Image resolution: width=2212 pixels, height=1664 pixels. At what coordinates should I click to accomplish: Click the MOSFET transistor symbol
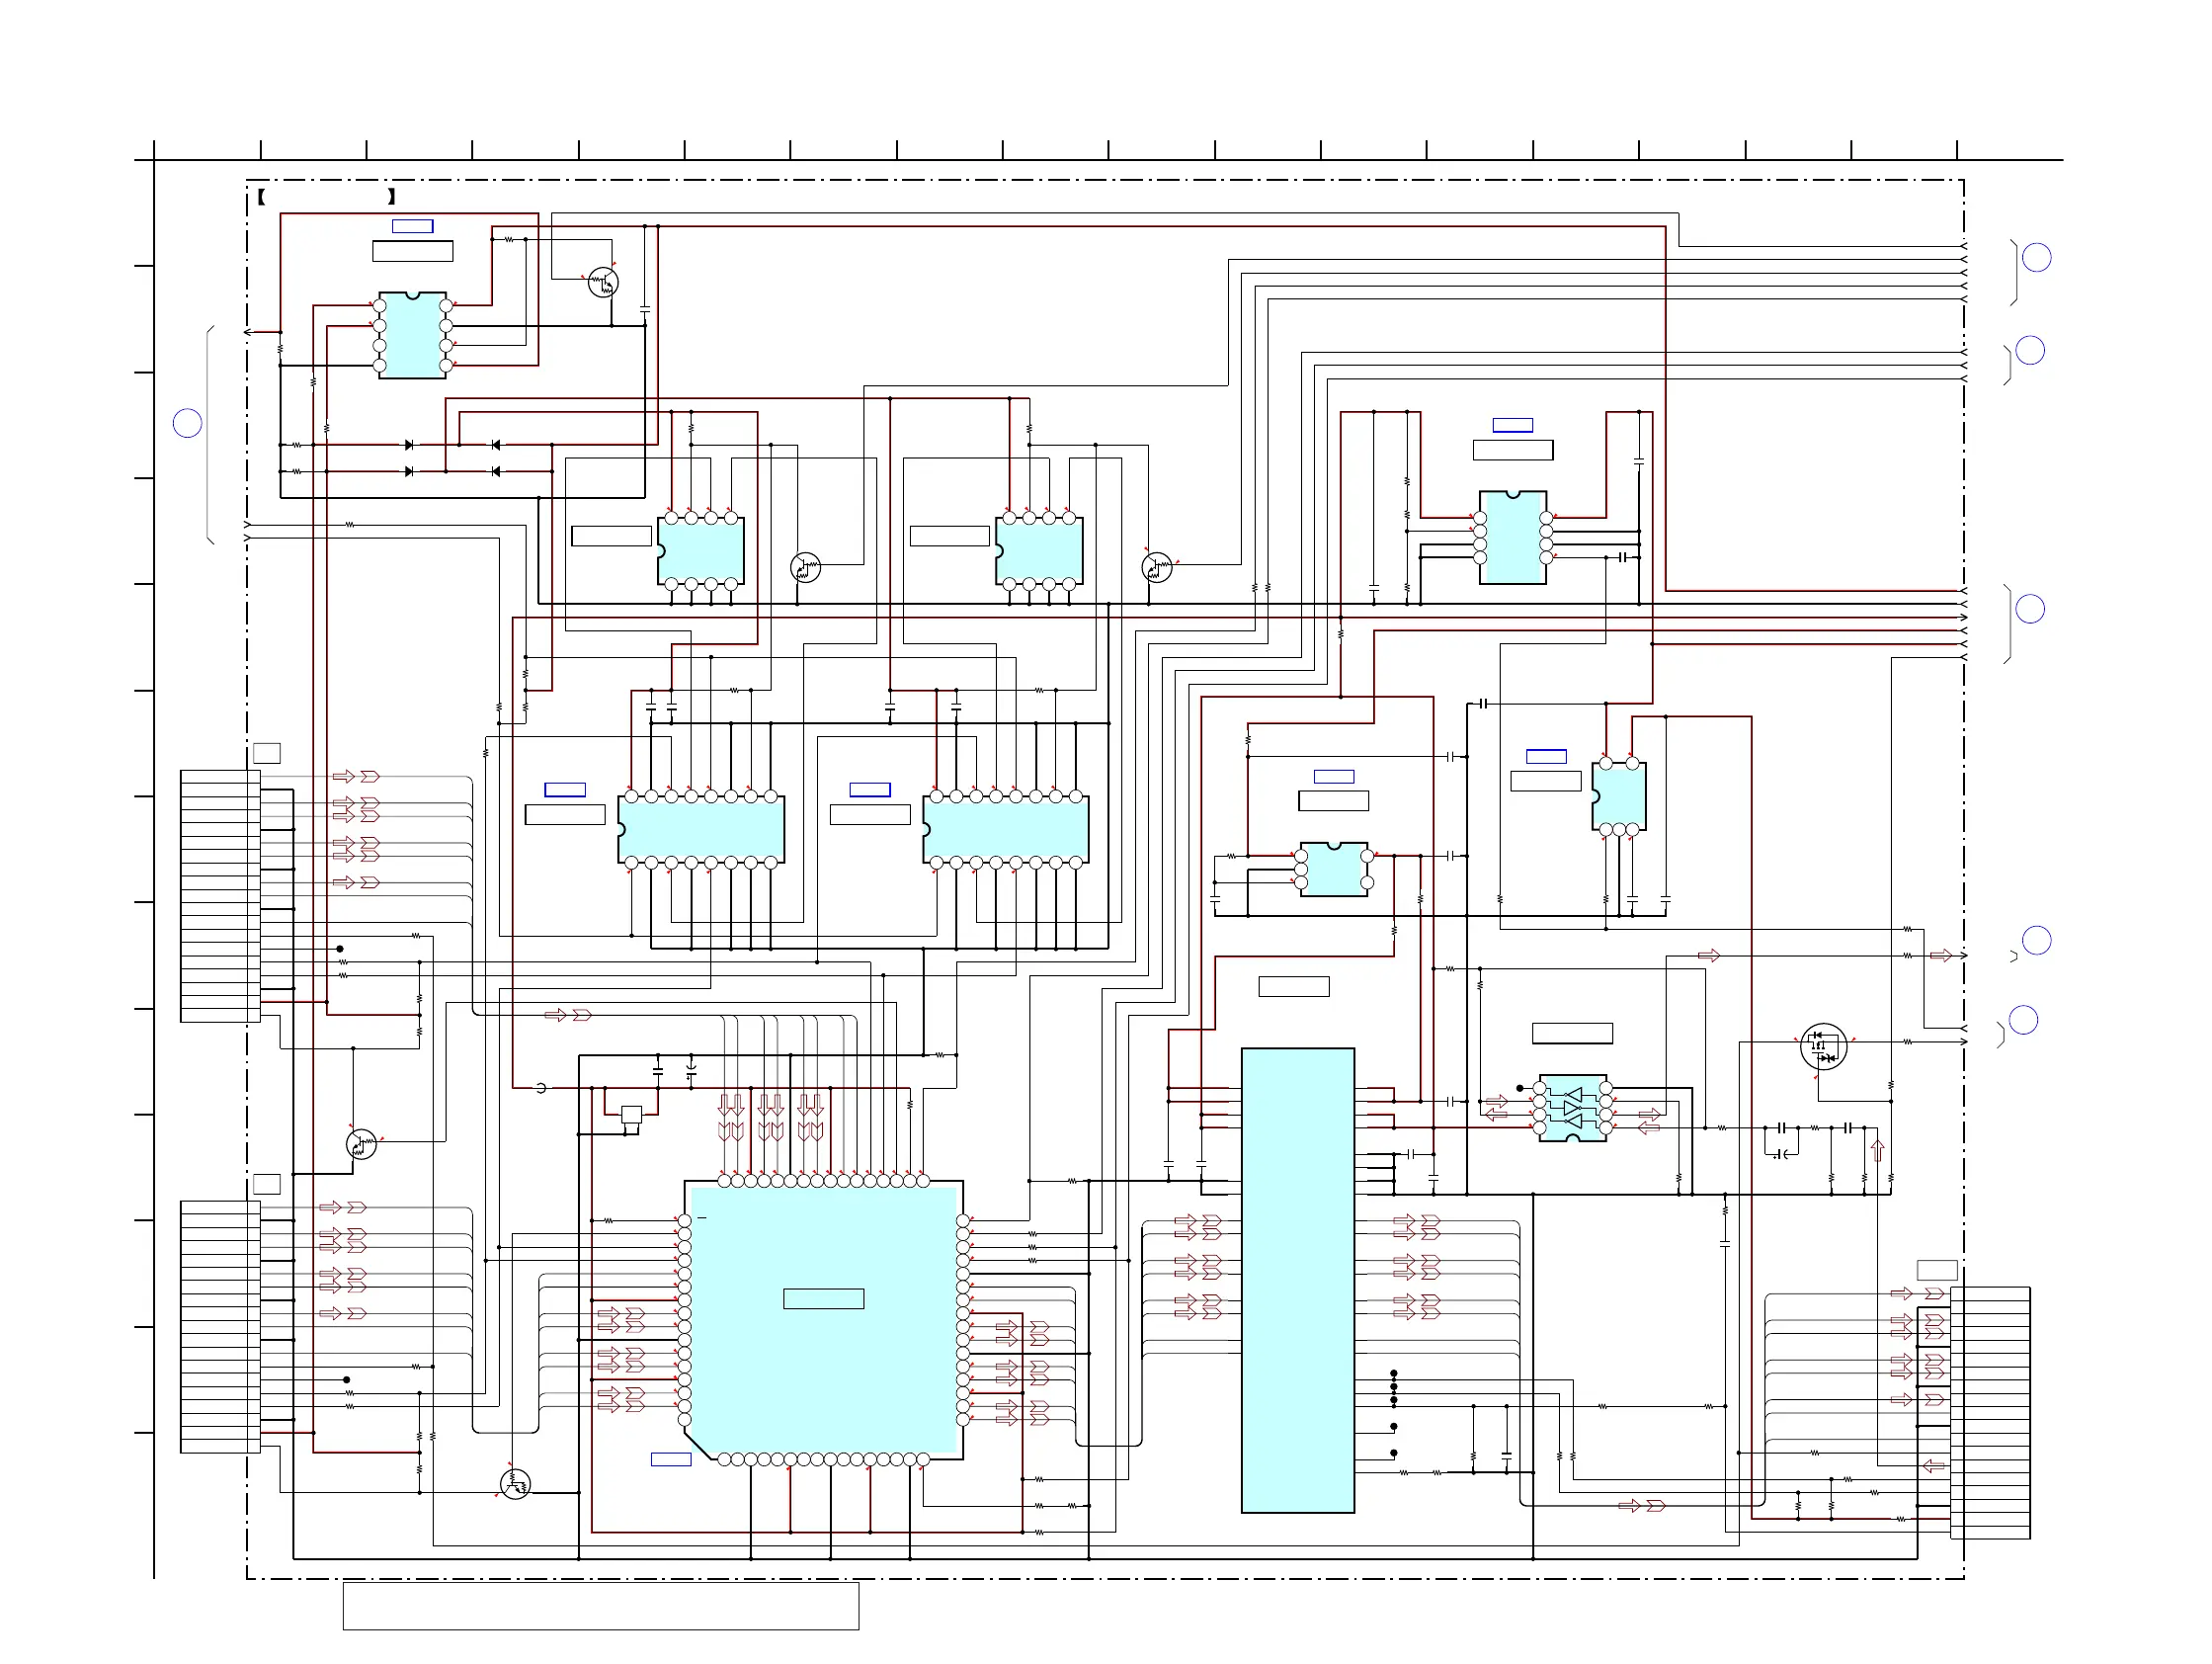[x=1823, y=1047]
